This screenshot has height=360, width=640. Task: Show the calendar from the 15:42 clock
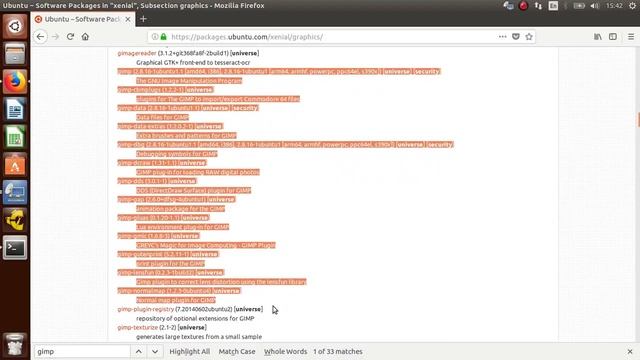(614, 6)
